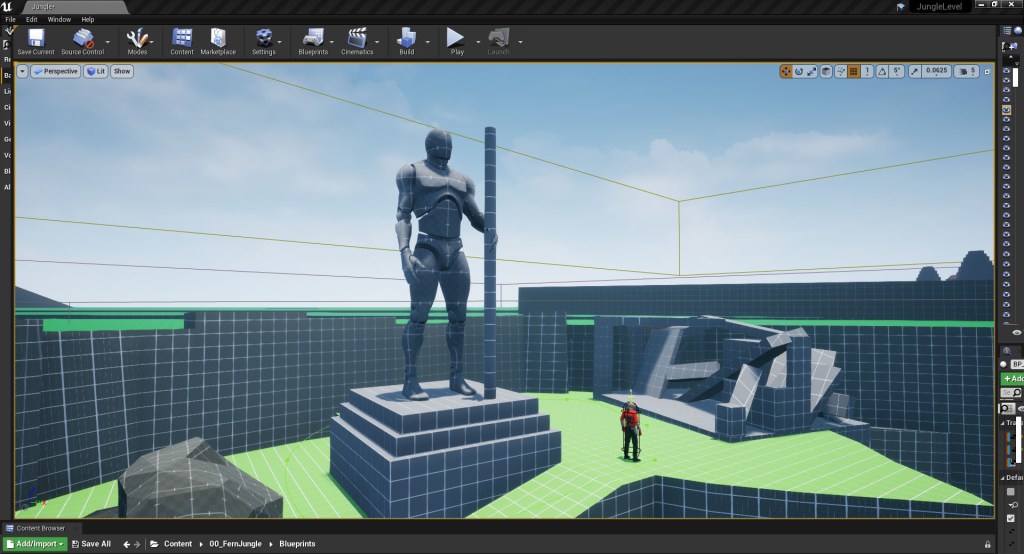
Task: Open the Edit menu
Action: (32, 19)
